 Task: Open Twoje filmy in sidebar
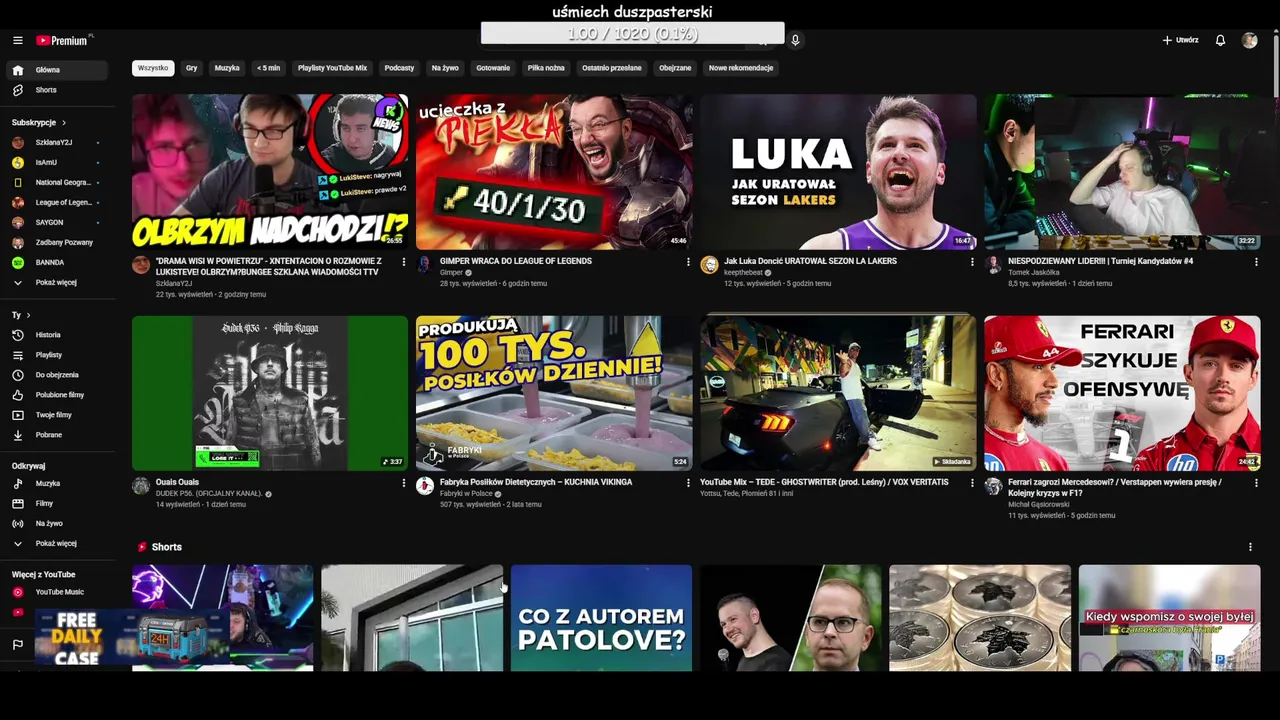coord(56,415)
